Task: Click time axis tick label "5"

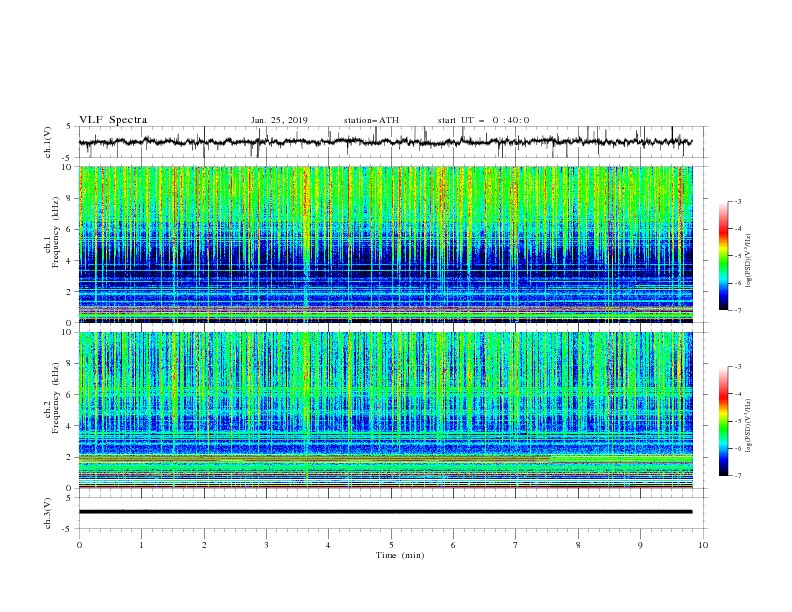Action: (x=391, y=545)
